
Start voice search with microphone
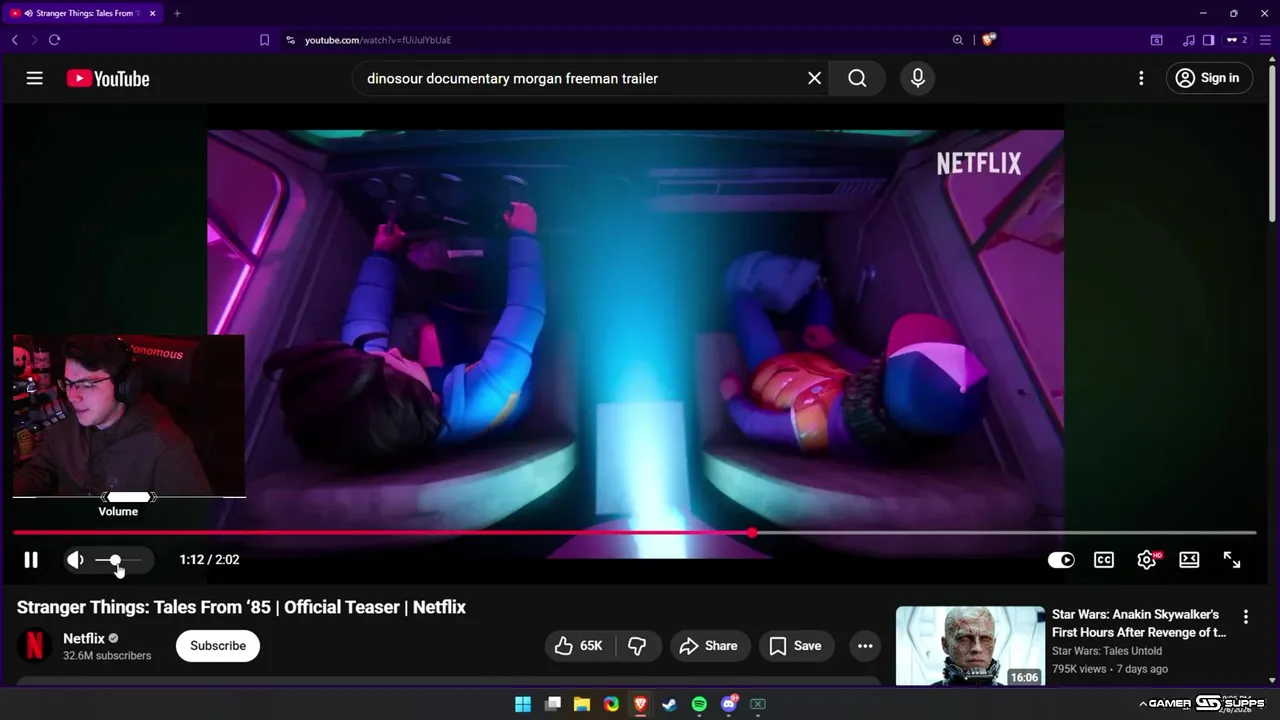point(918,78)
